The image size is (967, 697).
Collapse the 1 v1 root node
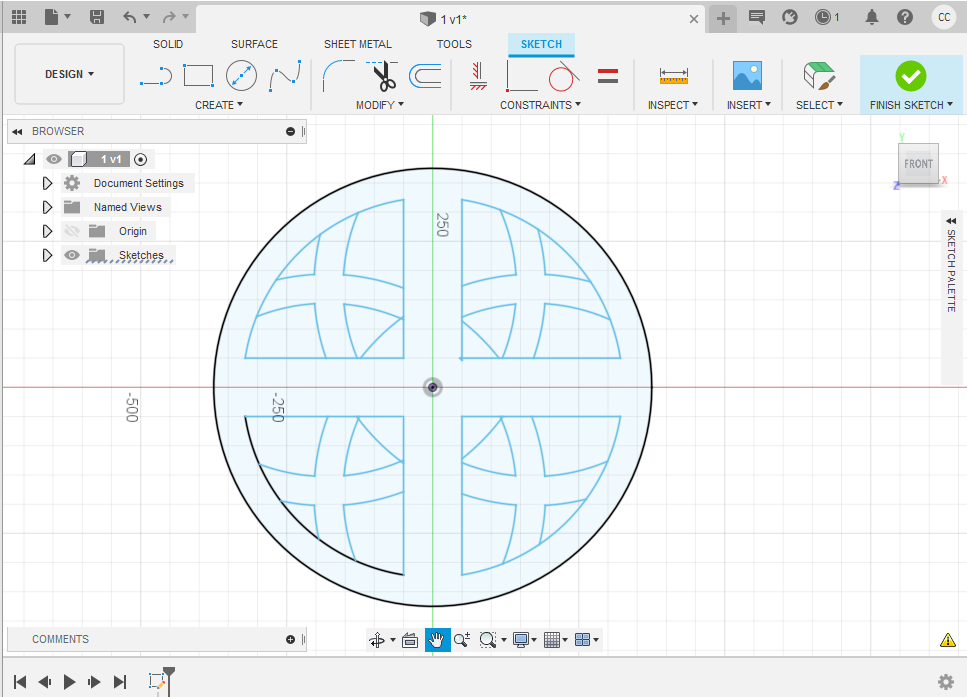coord(30,160)
